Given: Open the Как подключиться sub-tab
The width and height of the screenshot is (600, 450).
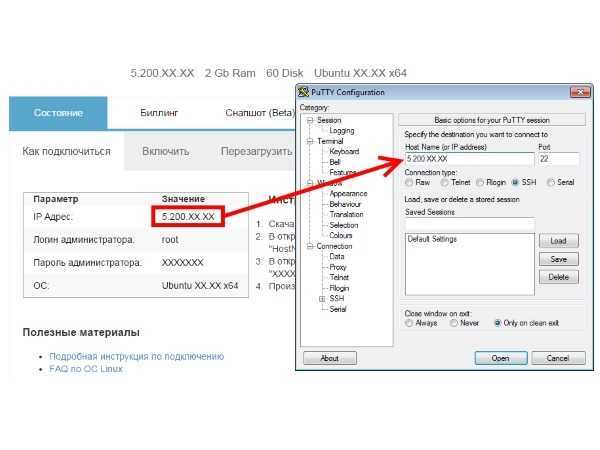Looking at the screenshot, I should tap(67, 152).
